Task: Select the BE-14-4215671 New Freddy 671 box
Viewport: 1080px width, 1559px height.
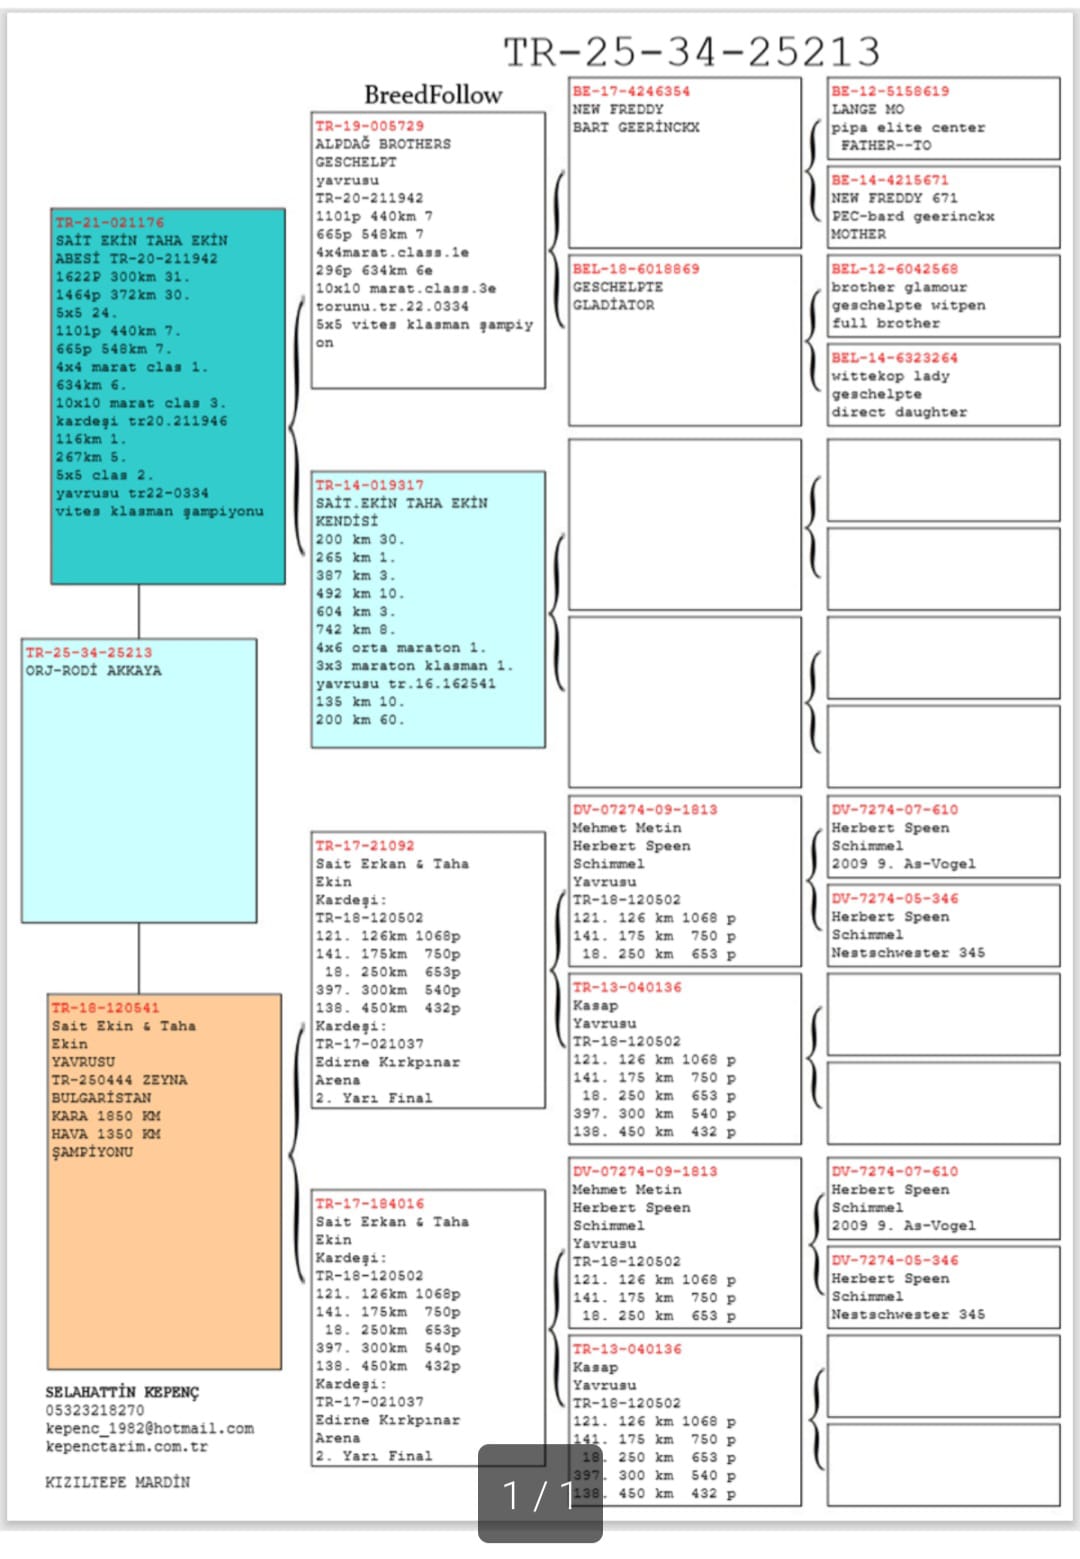Action: click(943, 207)
